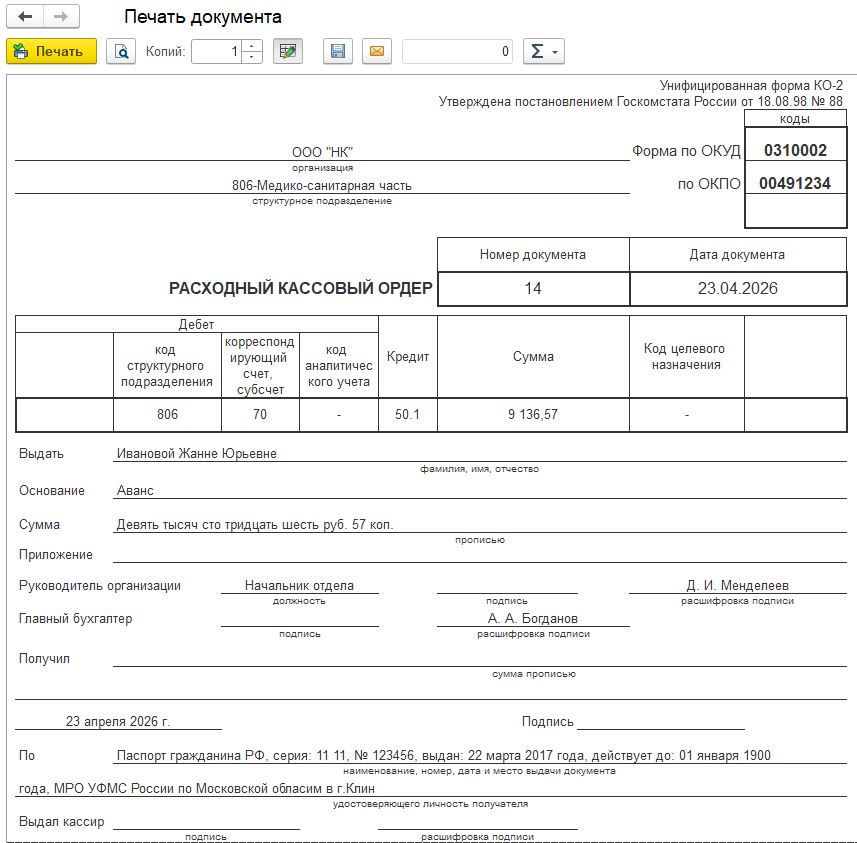Go forward with the right arrow button

point(61,16)
